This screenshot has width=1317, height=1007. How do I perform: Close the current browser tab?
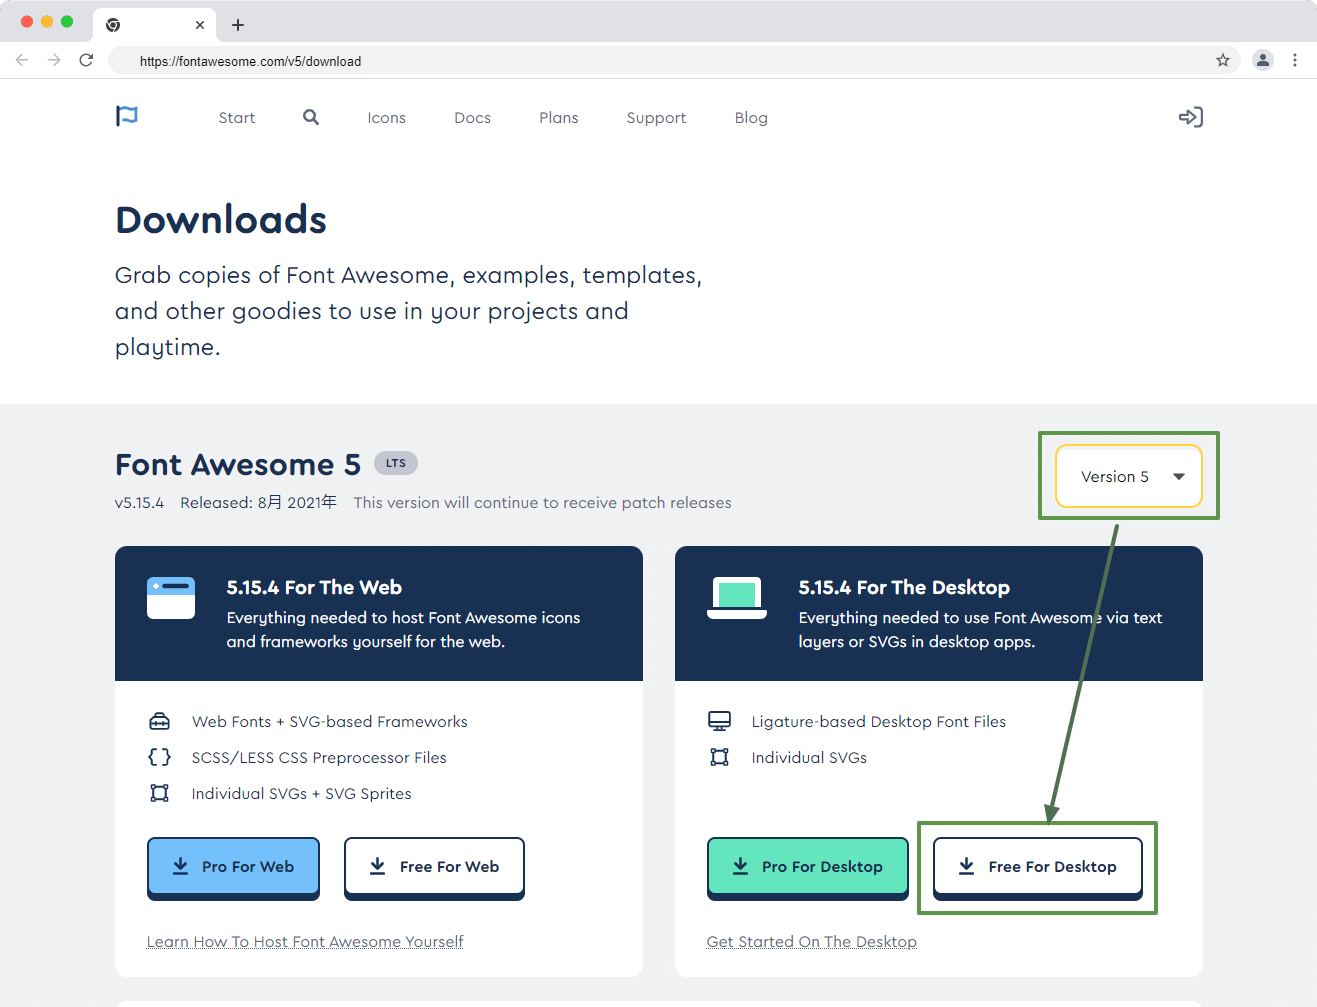(200, 25)
